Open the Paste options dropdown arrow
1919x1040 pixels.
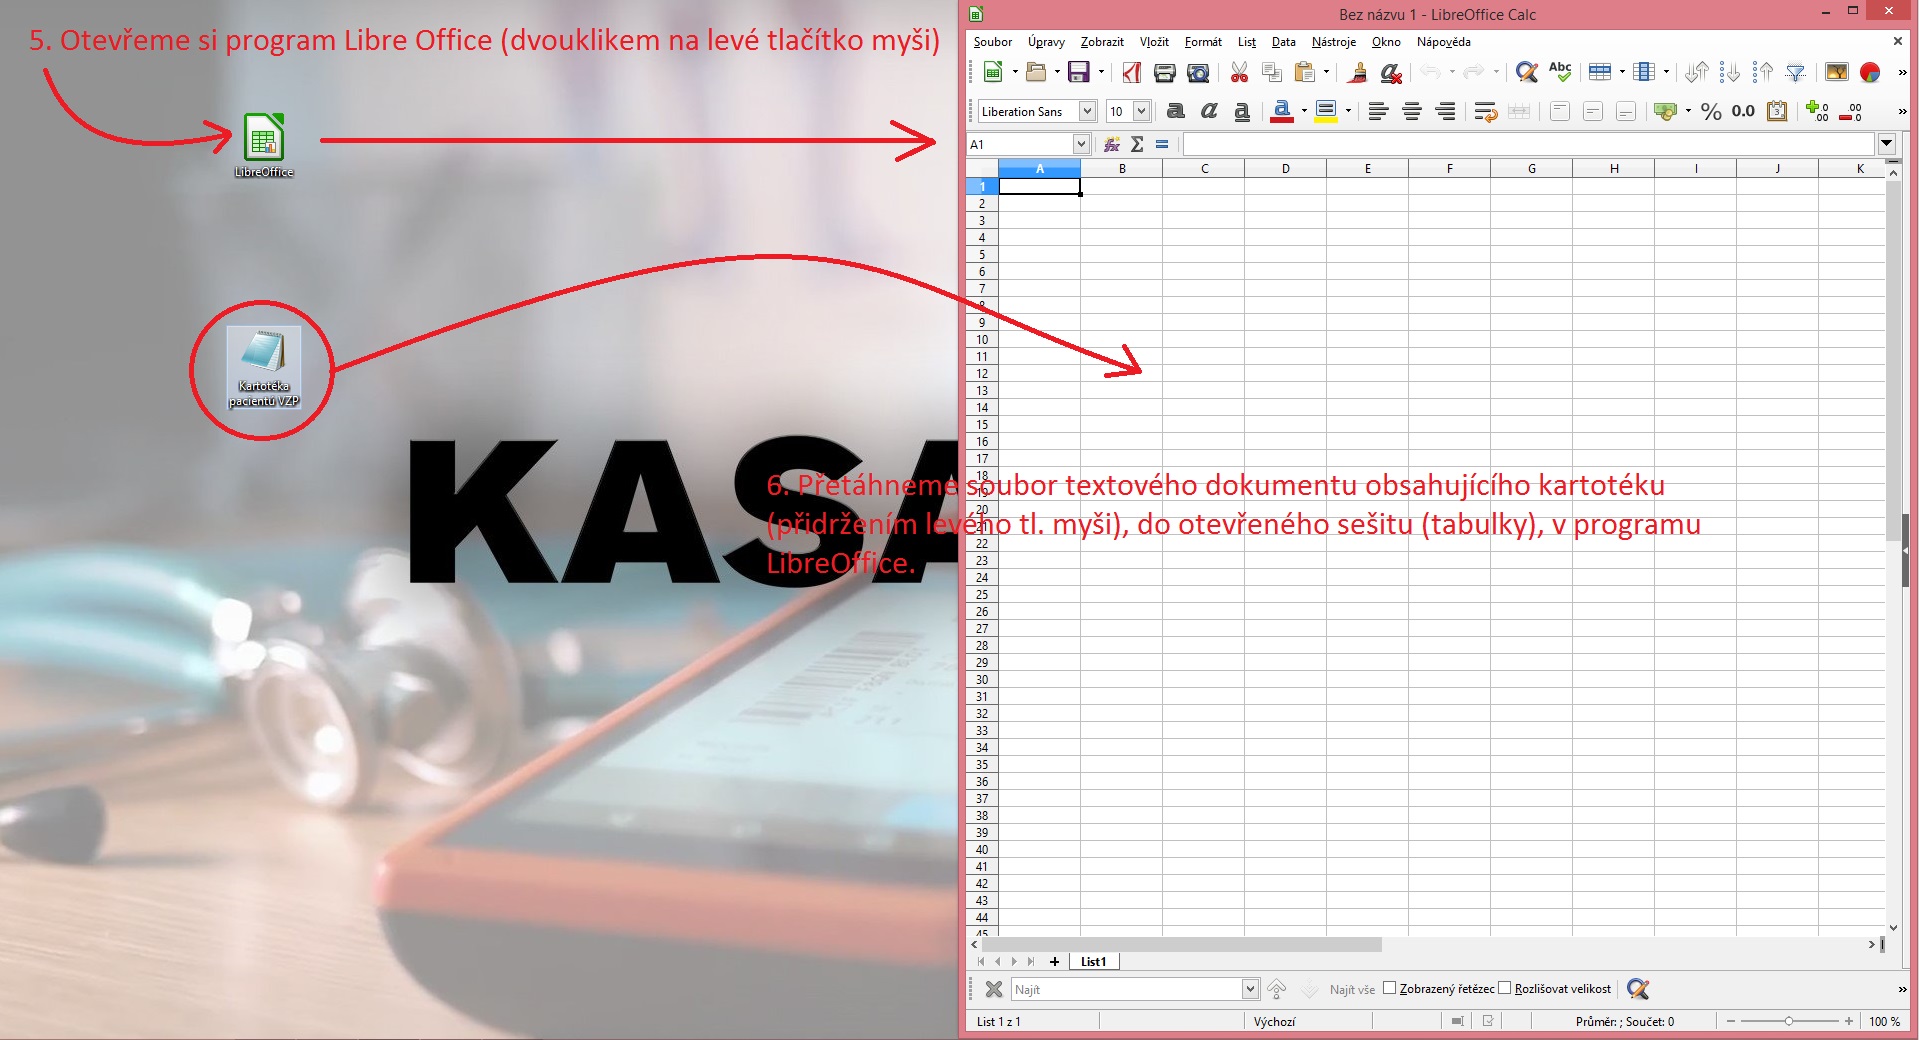click(x=1326, y=72)
